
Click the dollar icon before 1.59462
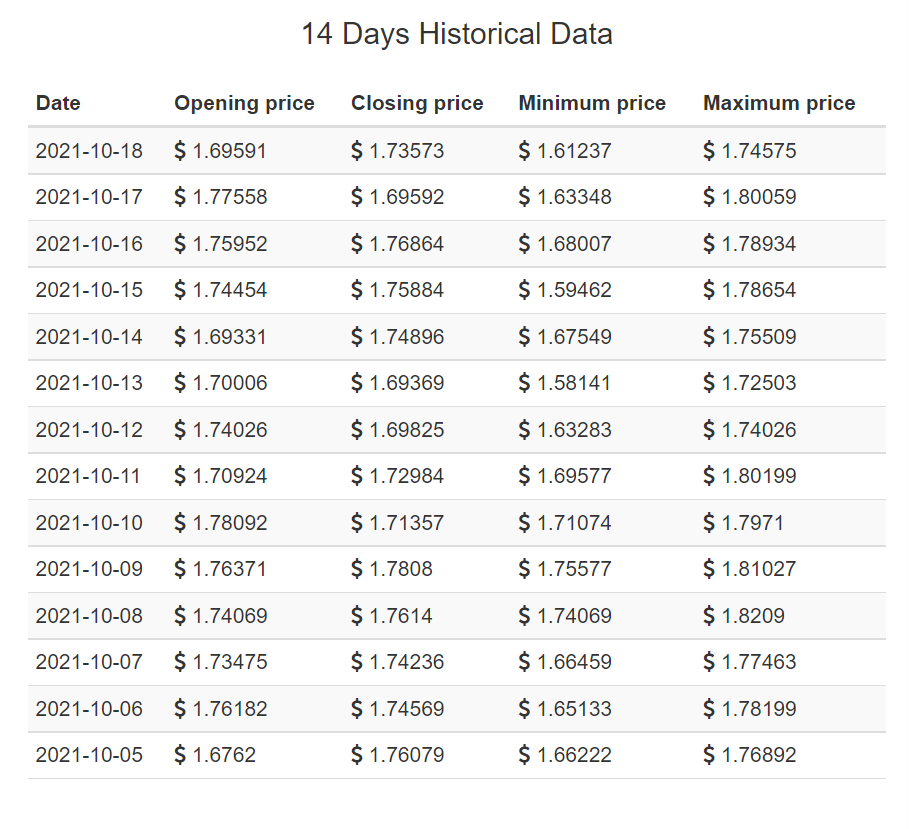click(x=524, y=290)
